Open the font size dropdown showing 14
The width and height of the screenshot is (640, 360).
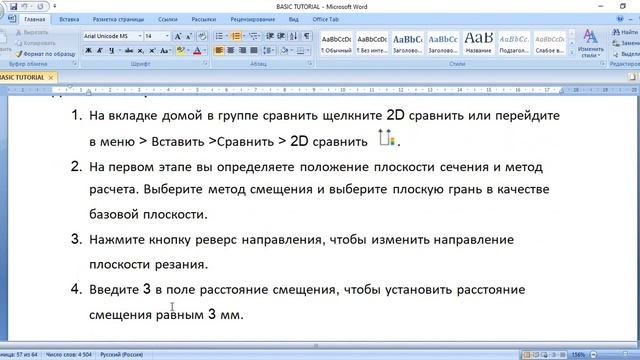tap(167, 36)
